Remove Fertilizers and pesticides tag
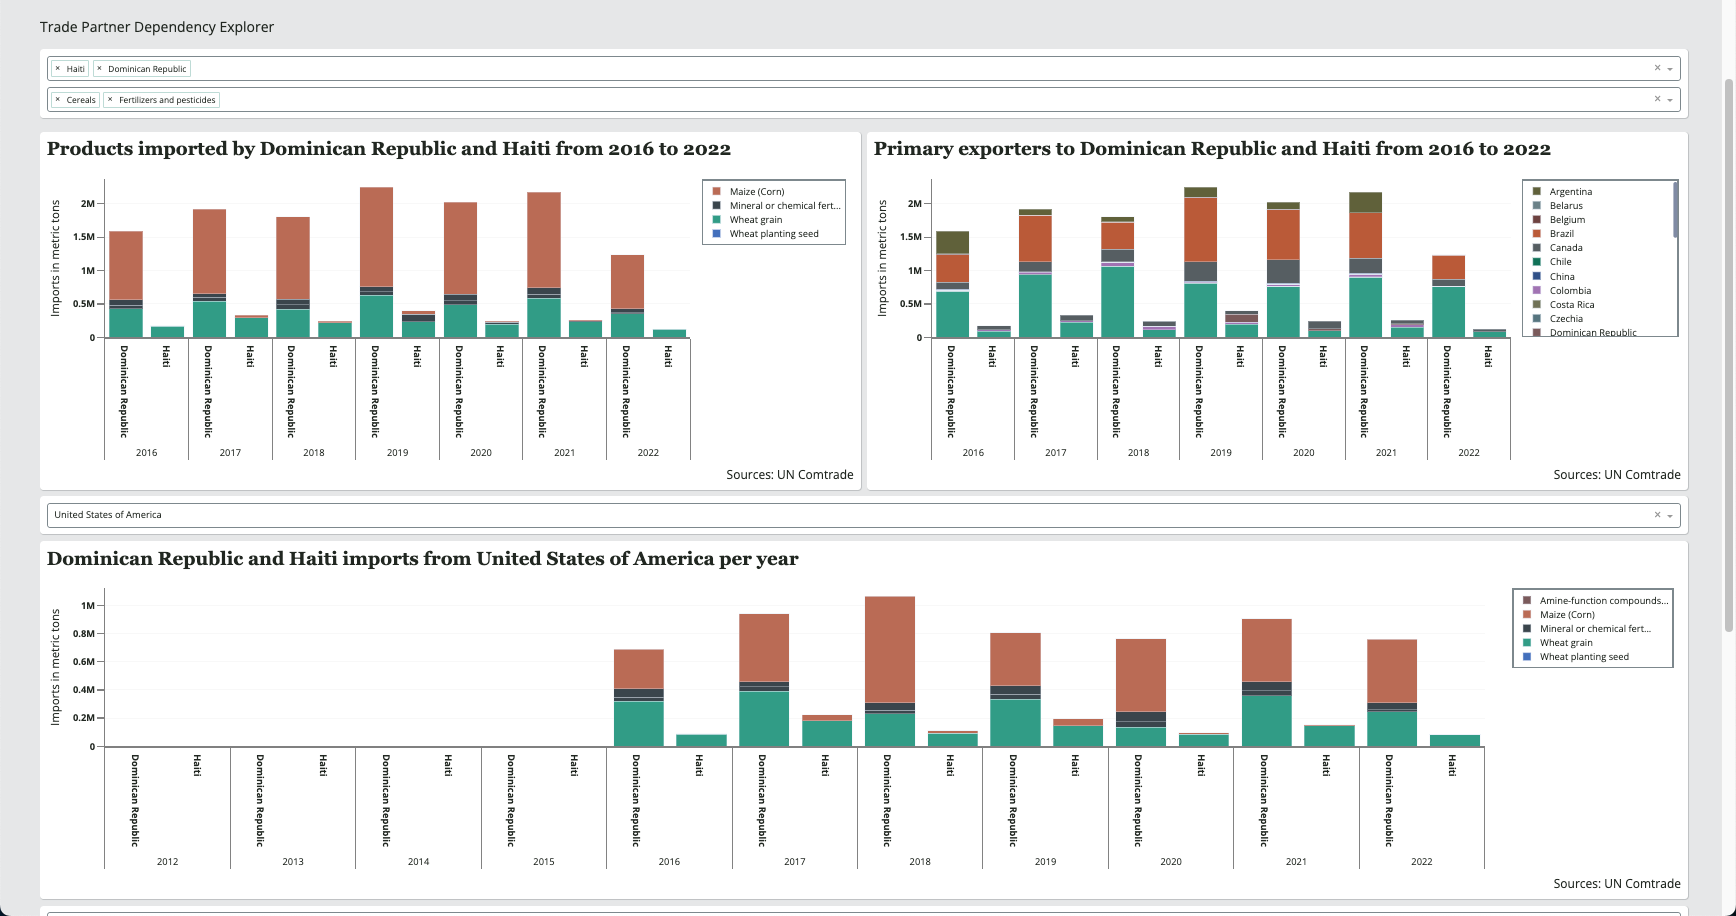Viewport: 1736px width, 916px height. pyautogui.click(x=110, y=100)
